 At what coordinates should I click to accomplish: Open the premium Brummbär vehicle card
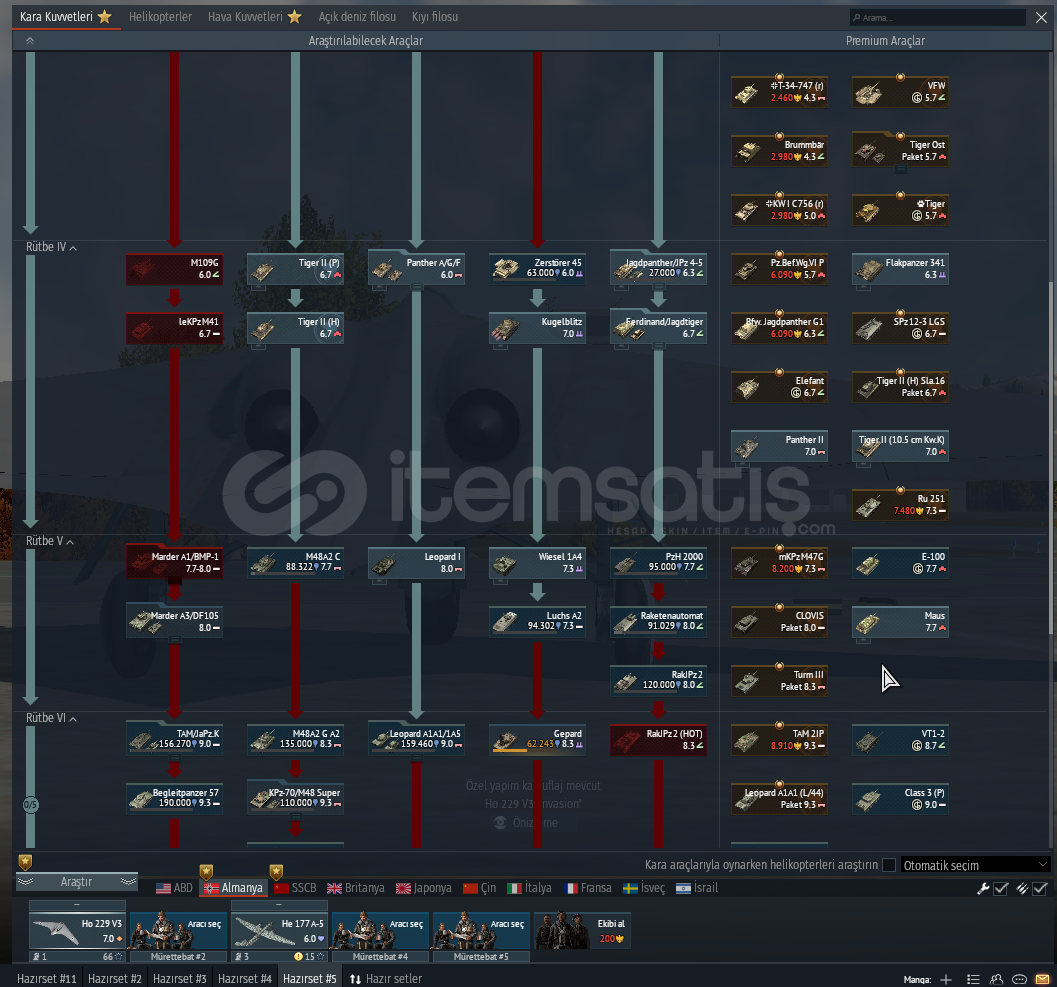tap(779, 151)
